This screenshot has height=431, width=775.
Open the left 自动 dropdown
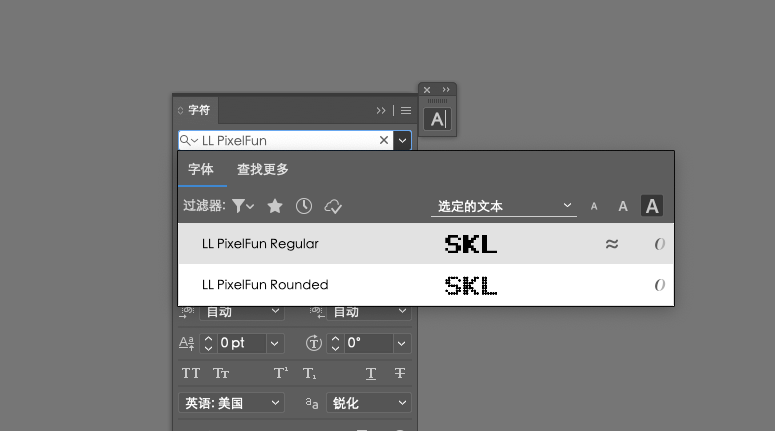point(242,312)
